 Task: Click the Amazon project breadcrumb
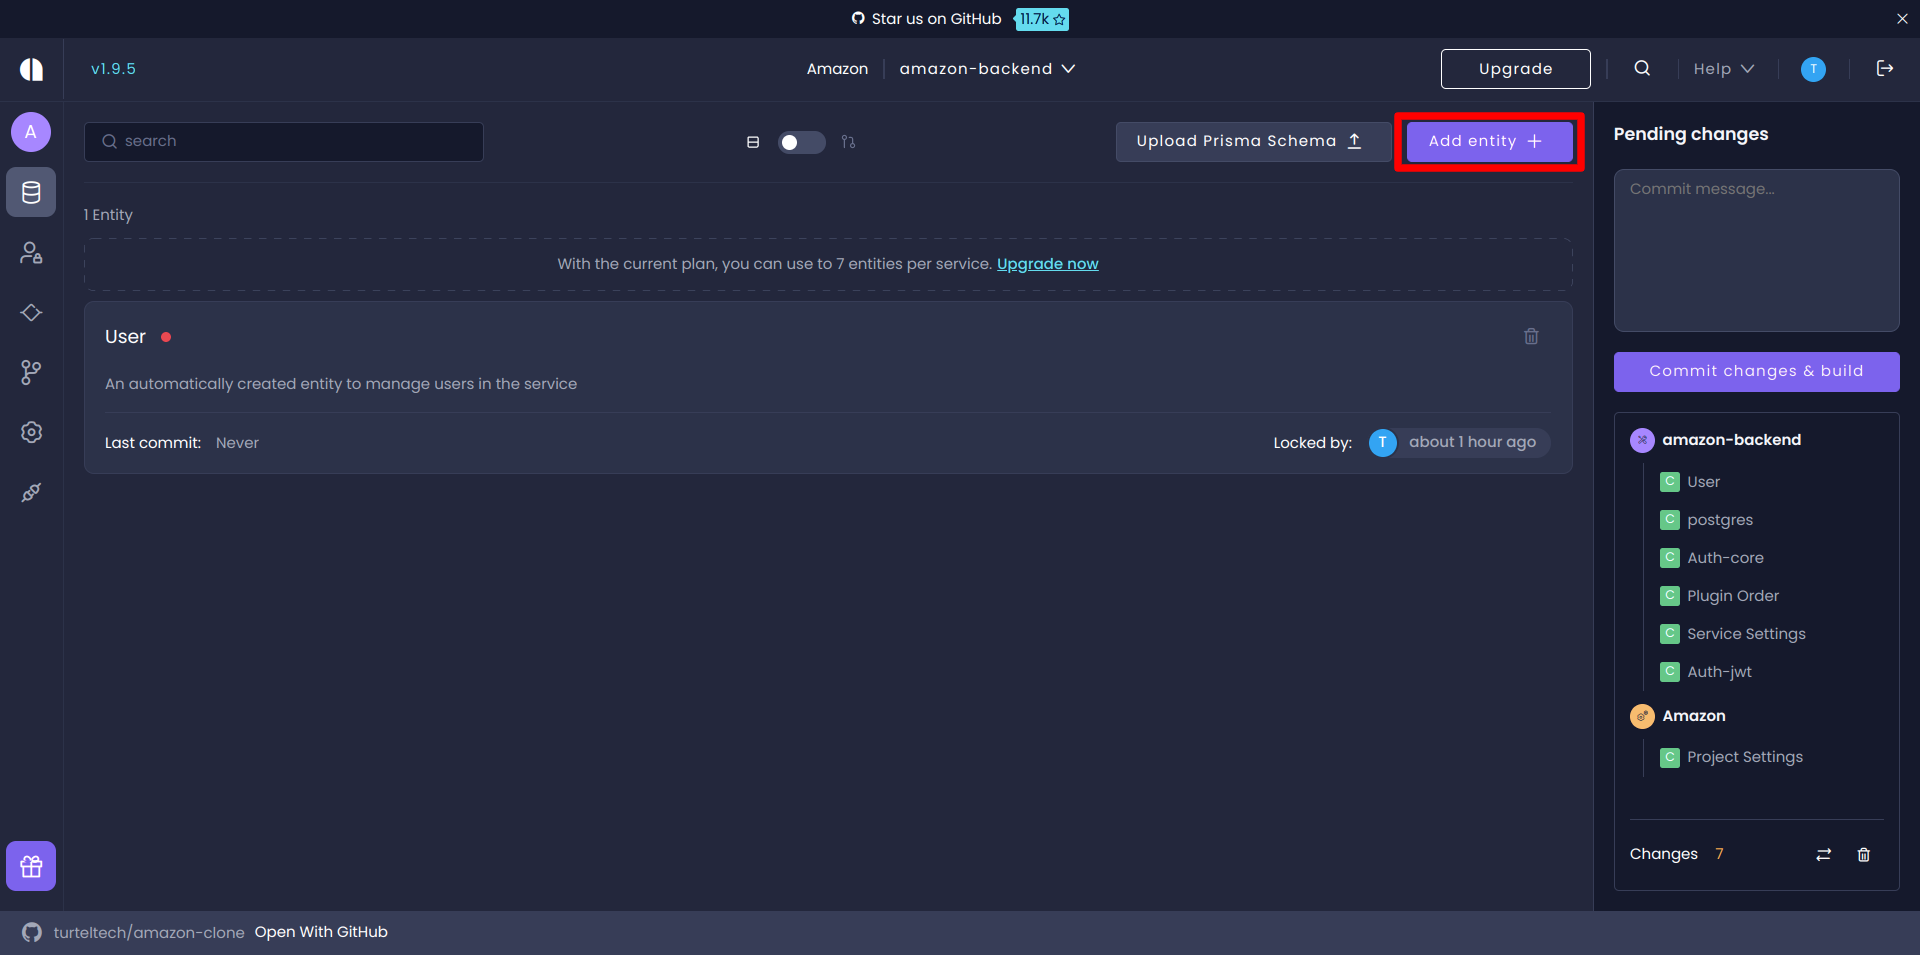[x=837, y=69]
